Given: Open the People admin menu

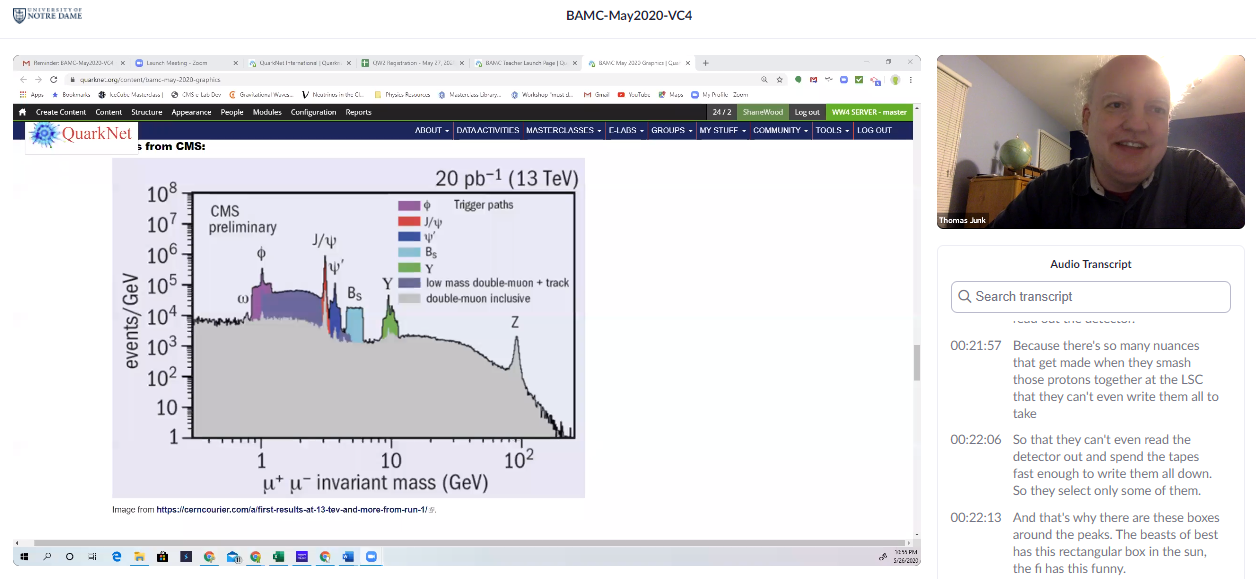Looking at the screenshot, I should click(x=232, y=112).
